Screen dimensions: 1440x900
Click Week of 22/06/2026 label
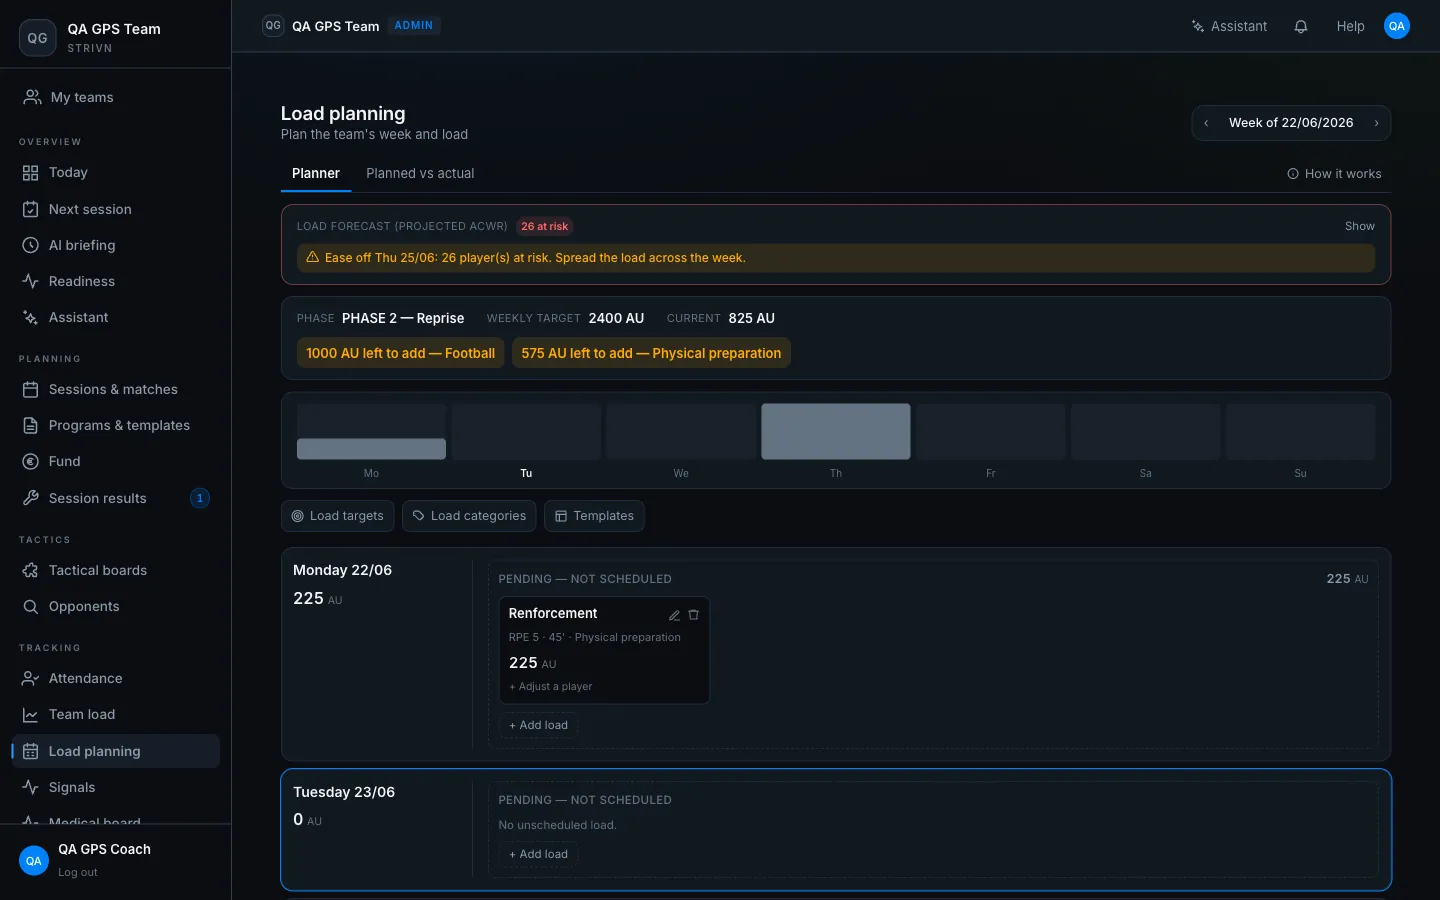pos(1291,123)
